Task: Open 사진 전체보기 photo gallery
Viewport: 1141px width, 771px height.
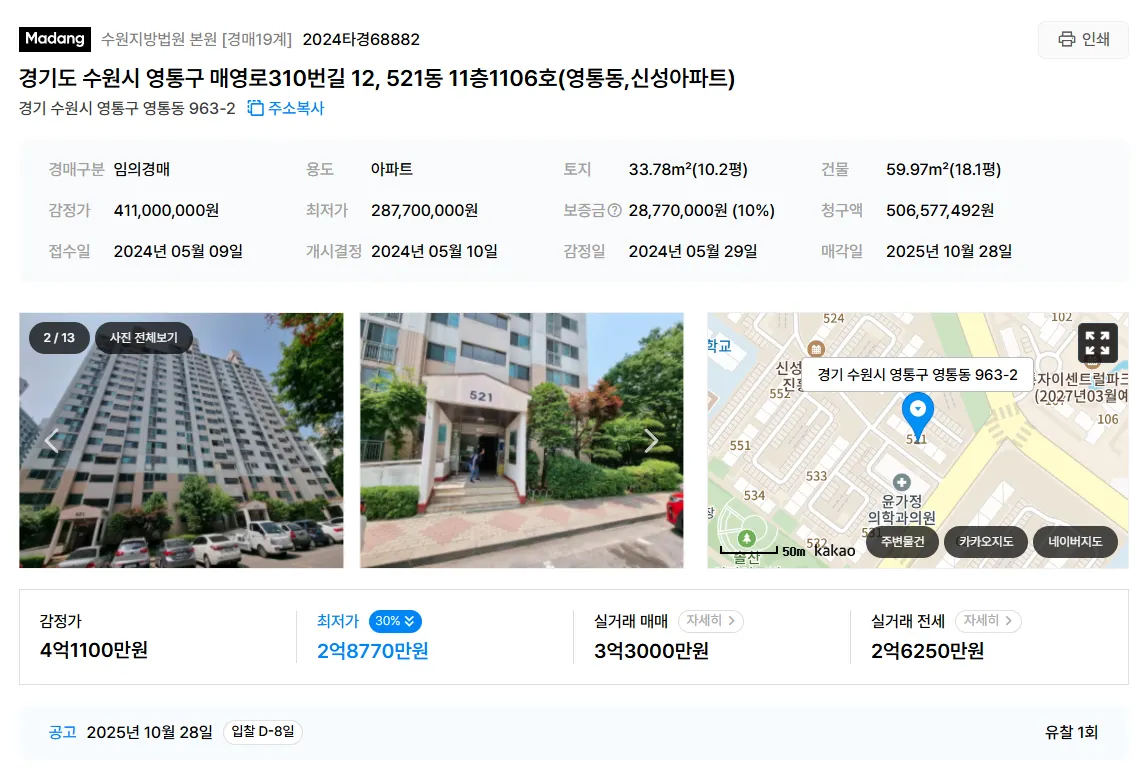Action: tap(143, 337)
